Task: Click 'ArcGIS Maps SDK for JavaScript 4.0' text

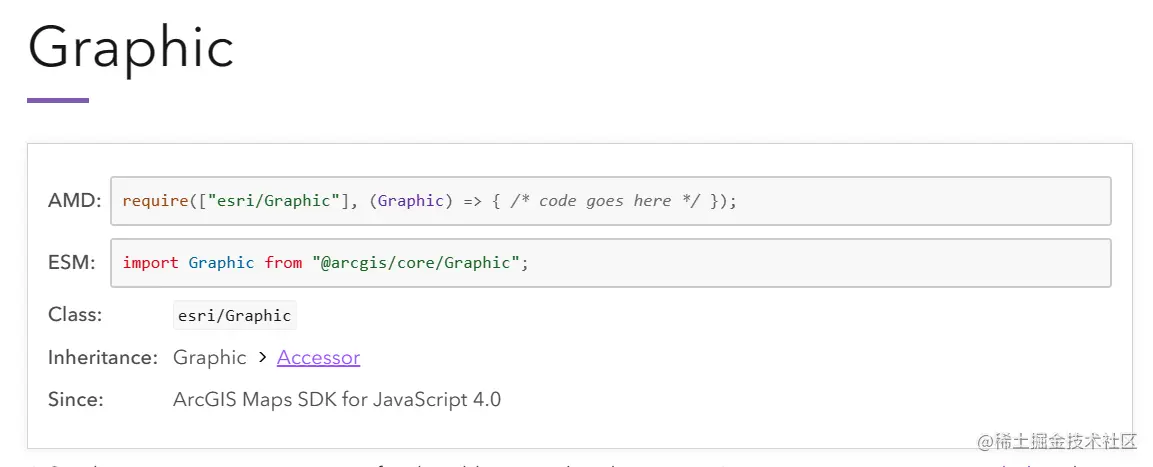Action: point(337,400)
